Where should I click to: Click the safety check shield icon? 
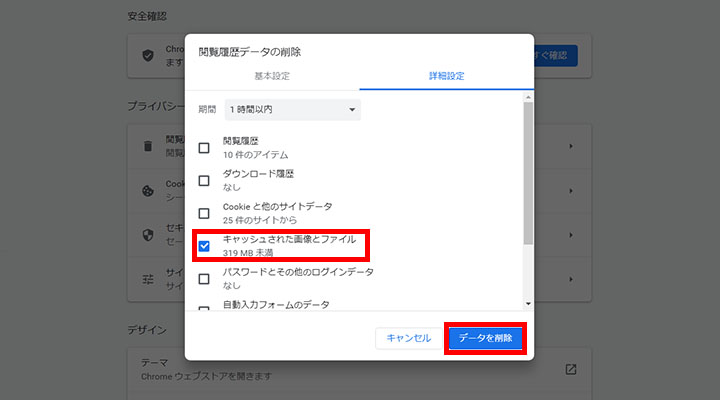(x=148, y=56)
